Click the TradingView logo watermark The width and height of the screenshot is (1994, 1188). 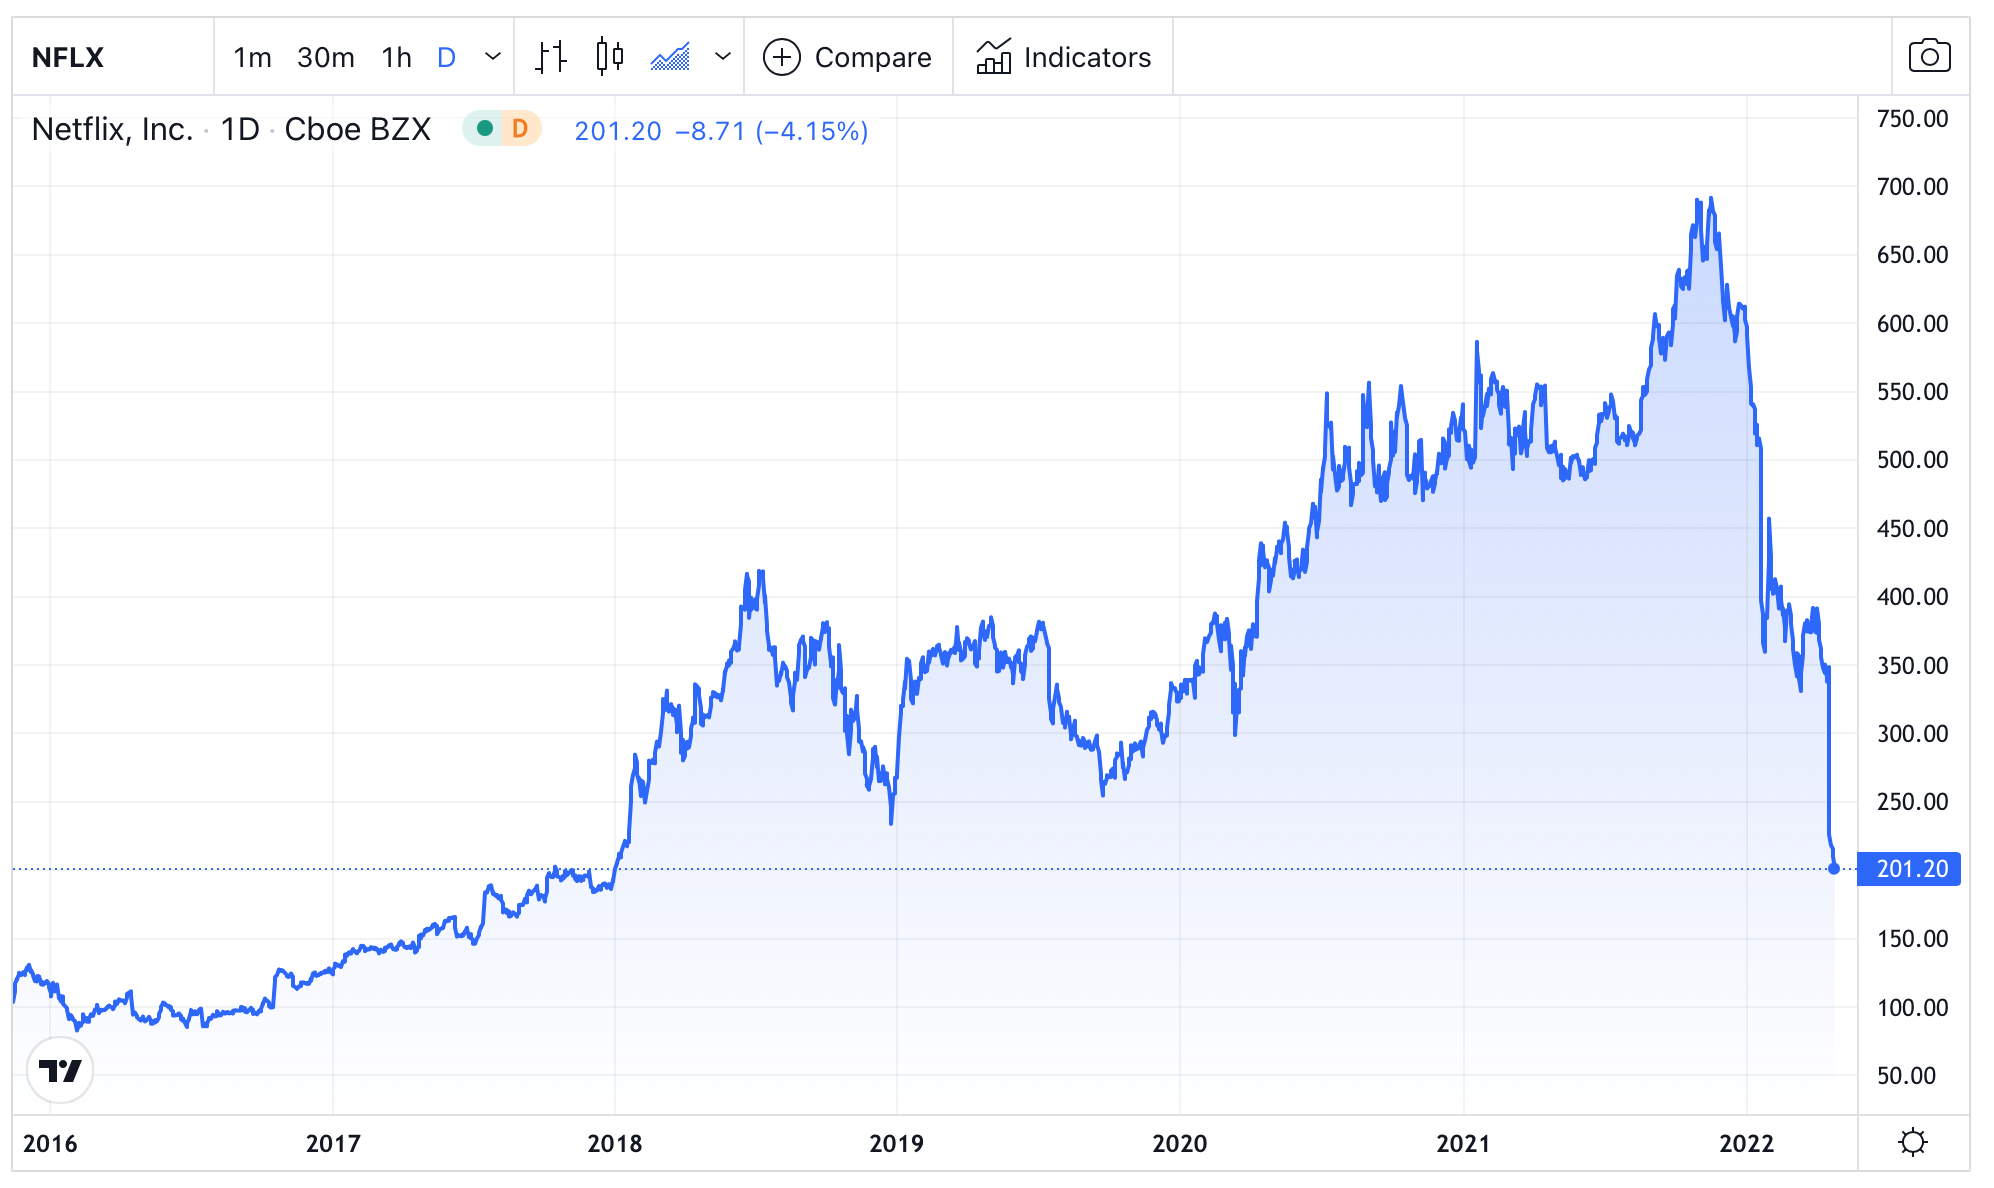pos(62,1070)
